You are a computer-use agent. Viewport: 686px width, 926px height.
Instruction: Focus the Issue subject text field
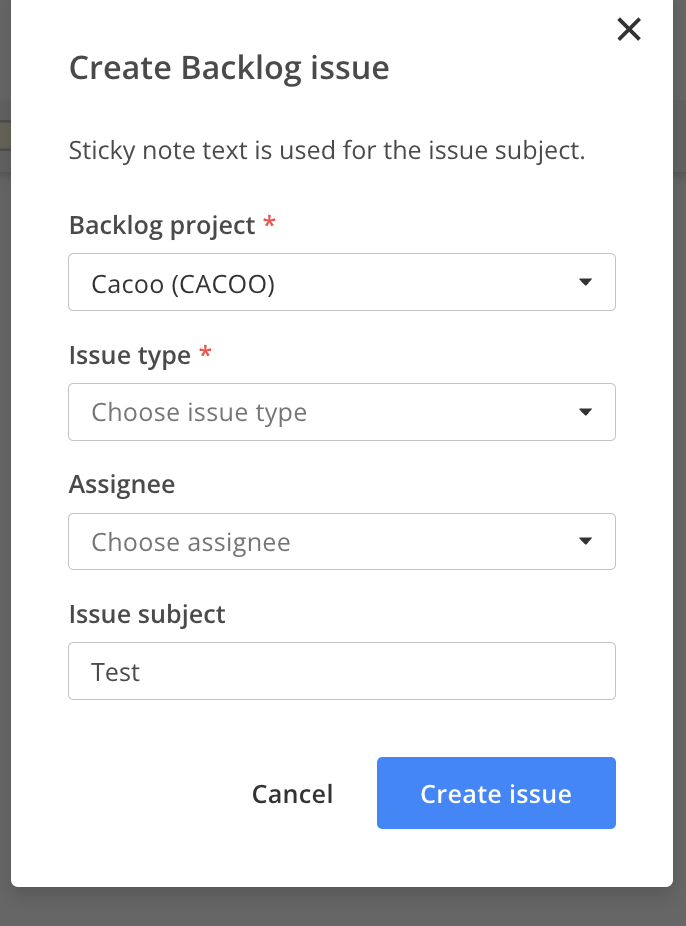point(342,671)
